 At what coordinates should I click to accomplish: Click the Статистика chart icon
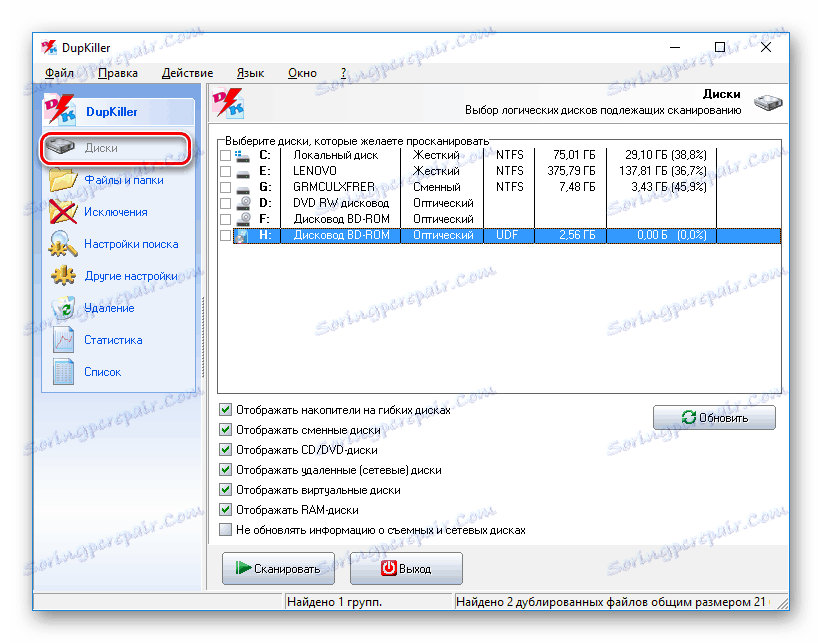[x=63, y=340]
